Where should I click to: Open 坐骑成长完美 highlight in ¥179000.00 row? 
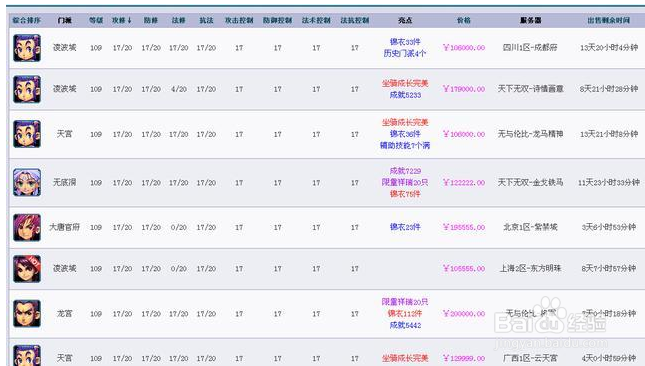405,83
